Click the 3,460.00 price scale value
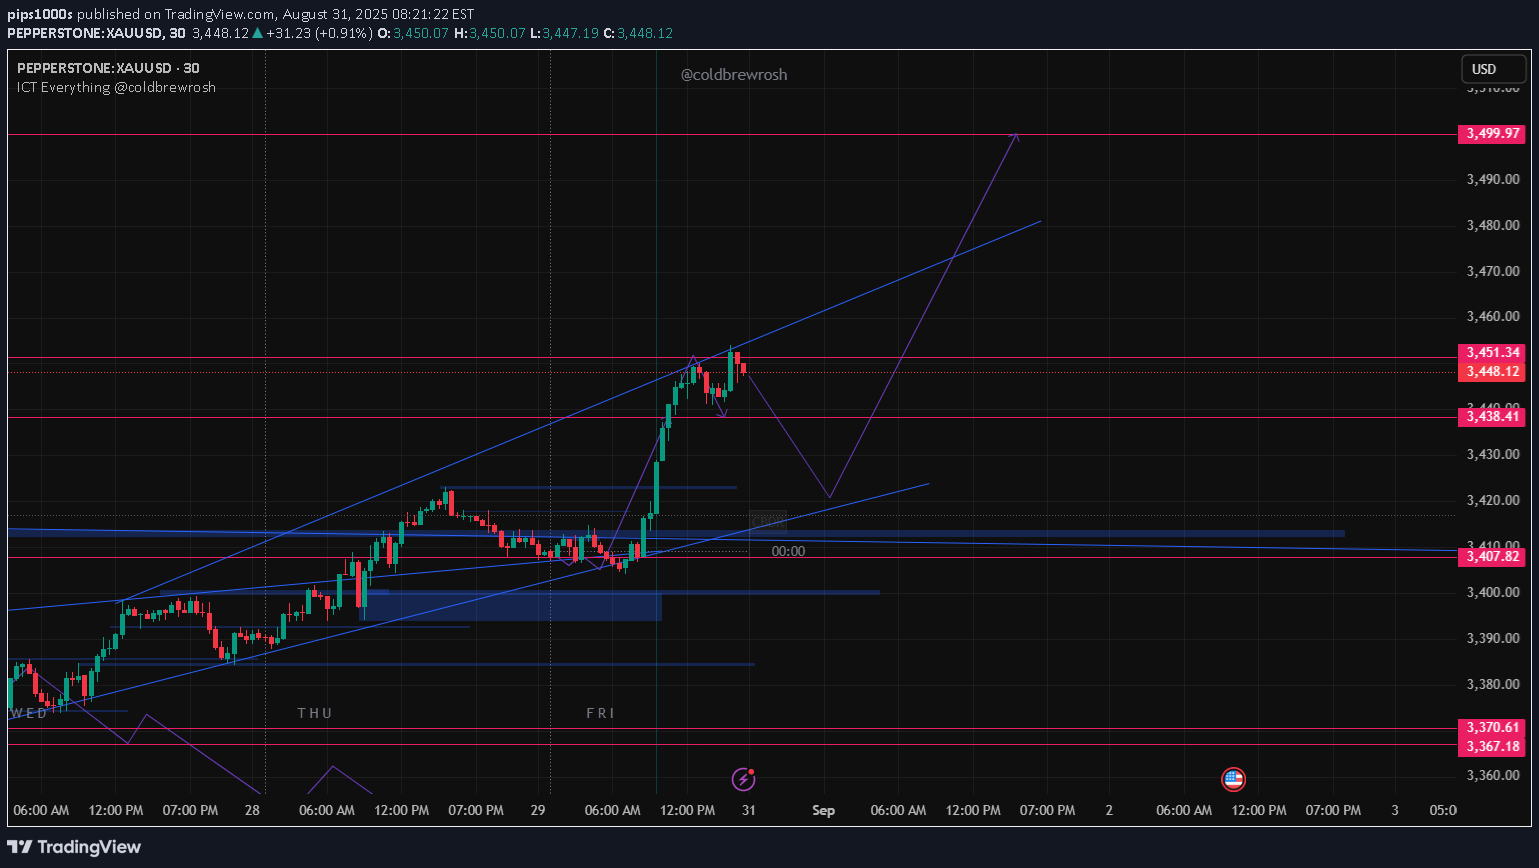 click(1493, 316)
